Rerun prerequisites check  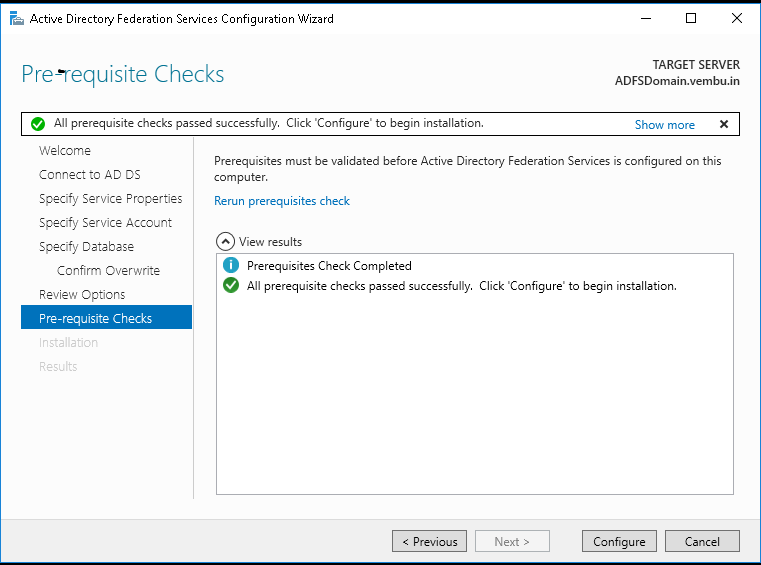[282, 201]
